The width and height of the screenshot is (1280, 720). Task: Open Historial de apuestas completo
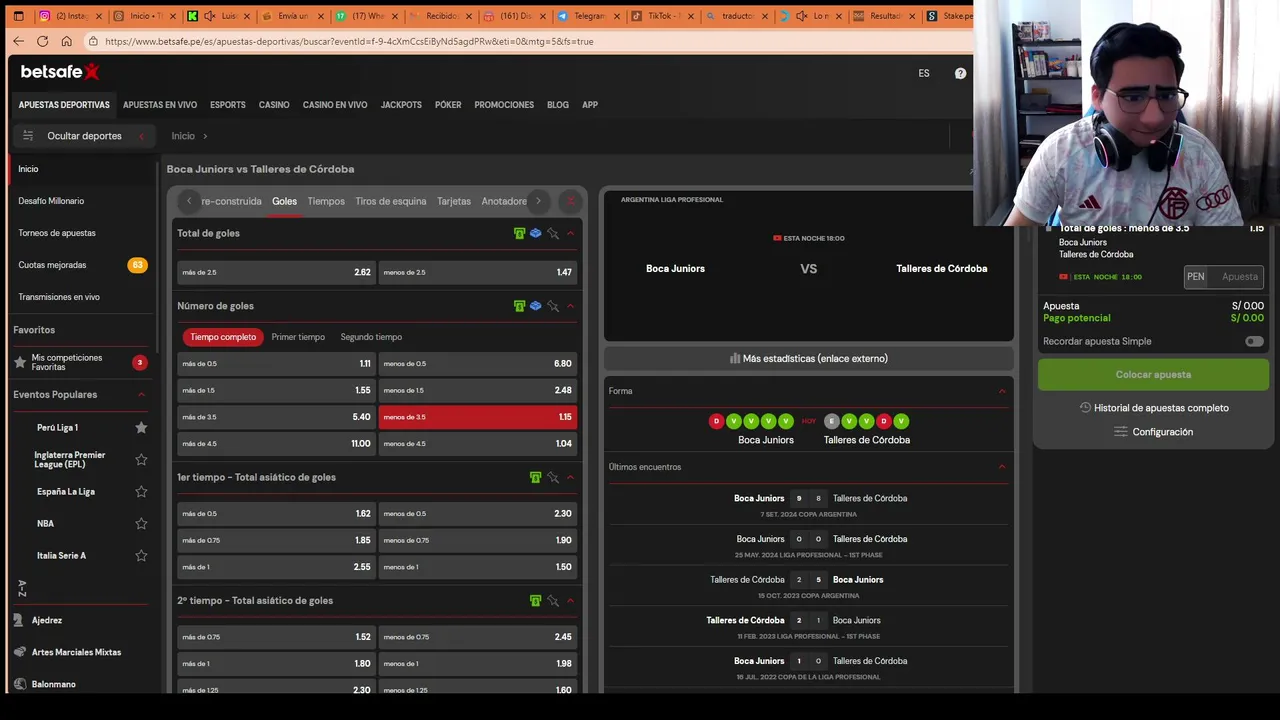click(1161, 408)
